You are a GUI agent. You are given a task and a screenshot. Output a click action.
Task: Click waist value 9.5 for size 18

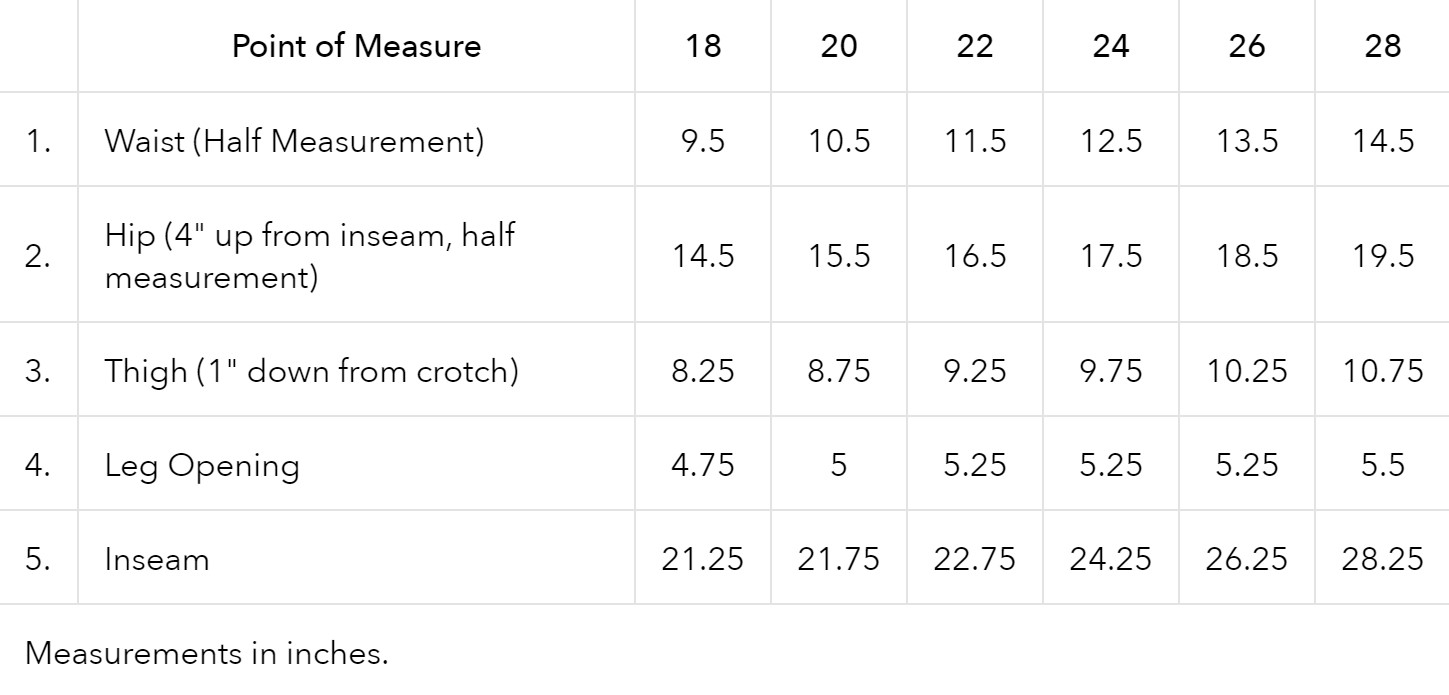coord(703,141)
